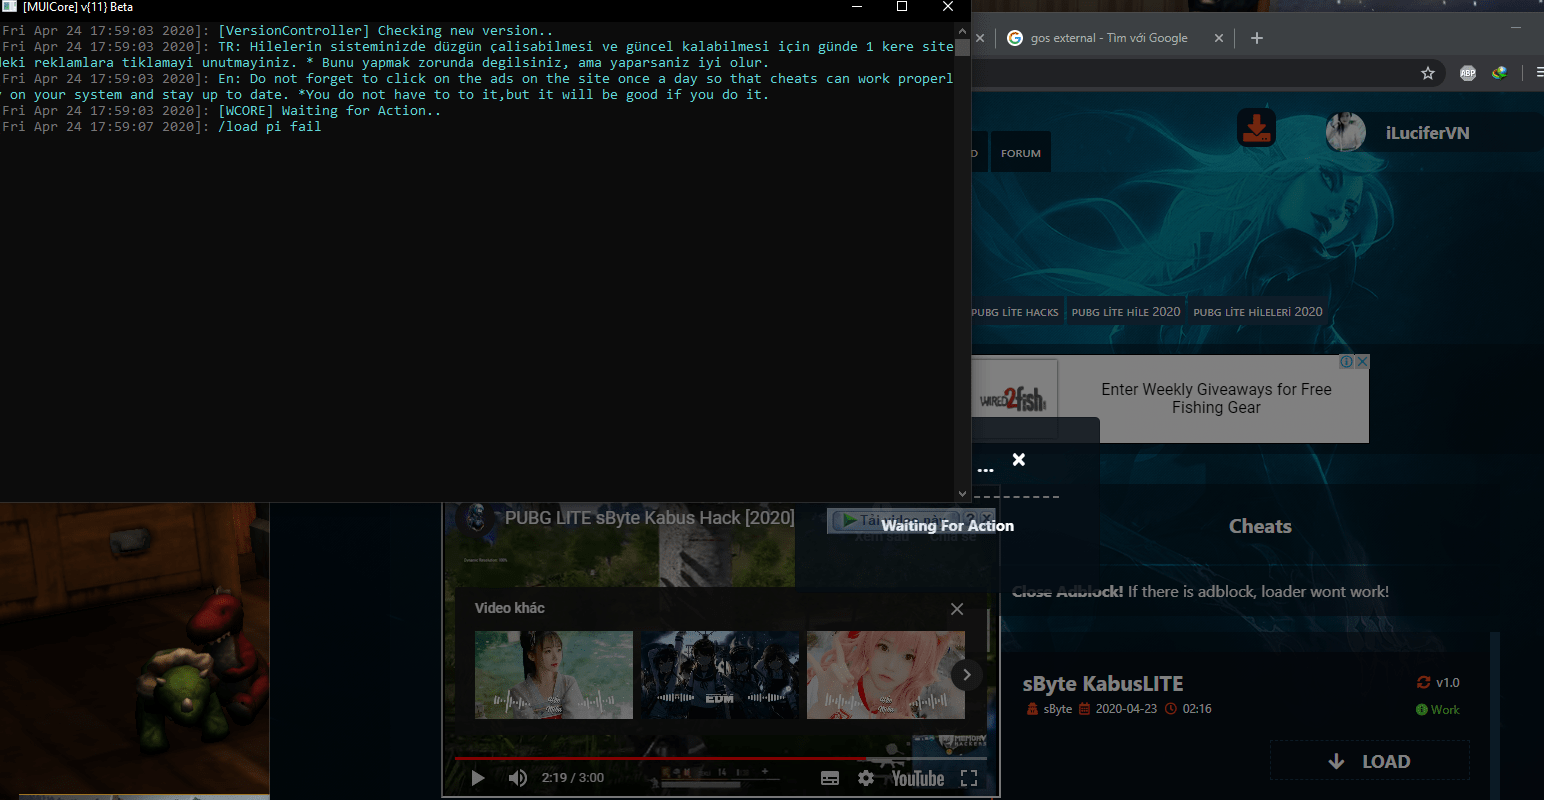
Task: Play the PUBG LITE YouTube video
Action: pyautogui.click(x=478, y=778)
